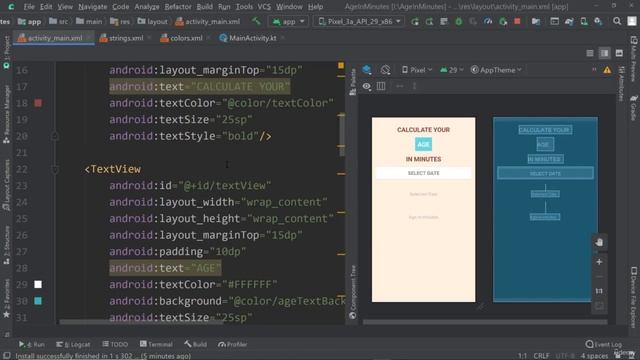Switch to Code-only editor view
The width and height of the screenshot is (640, 360).
pyautogui.click(x=590, y=53)
